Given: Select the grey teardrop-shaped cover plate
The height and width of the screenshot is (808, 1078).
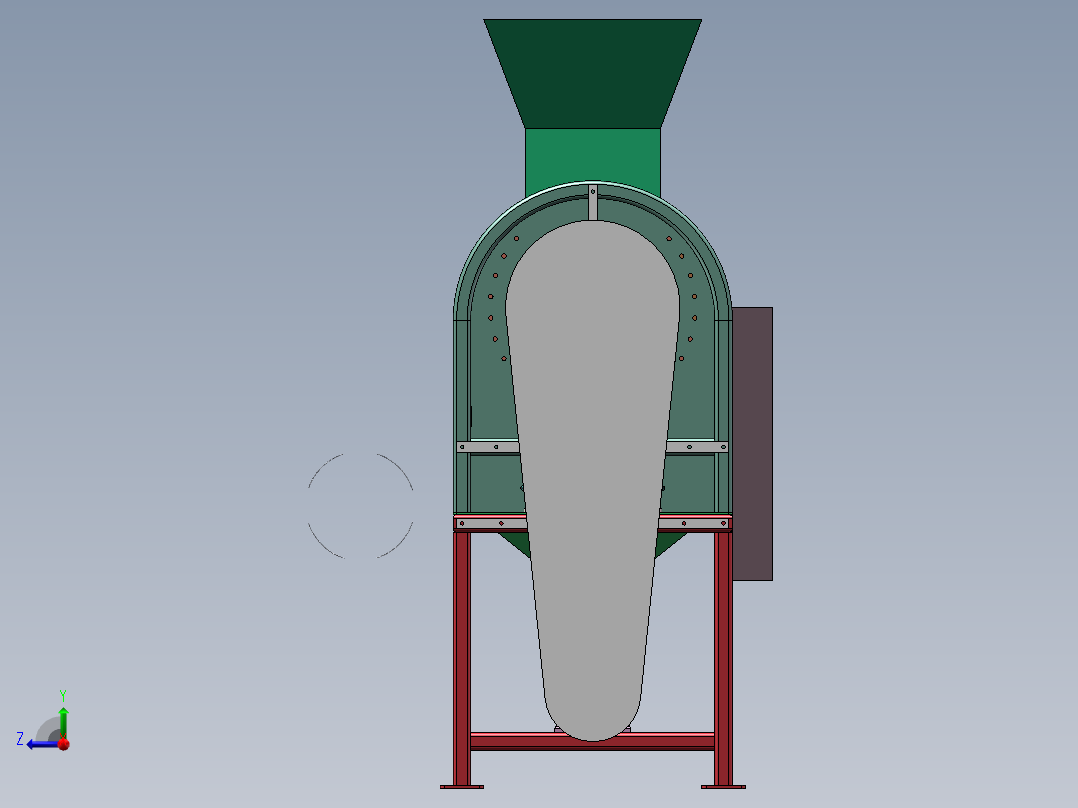Looking at the screenshot, I should (593, 481).
